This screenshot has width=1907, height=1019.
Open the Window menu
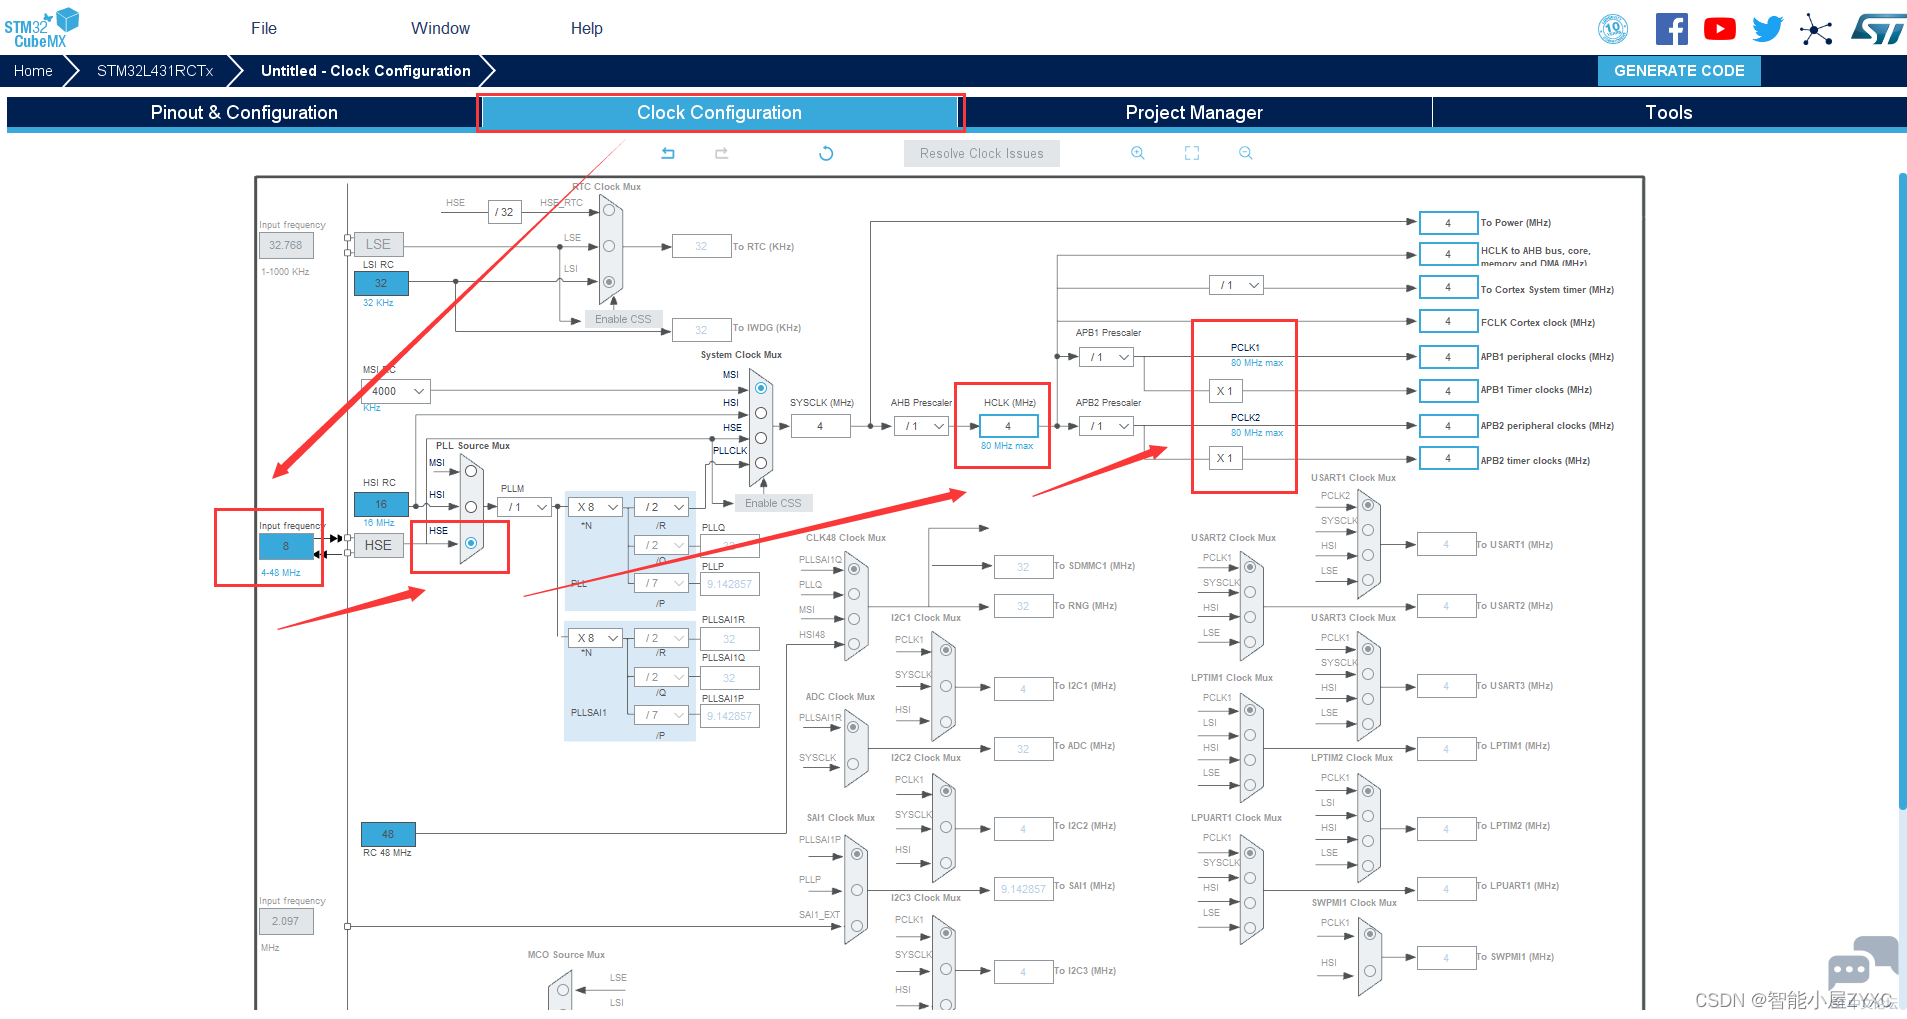[440, 28]
